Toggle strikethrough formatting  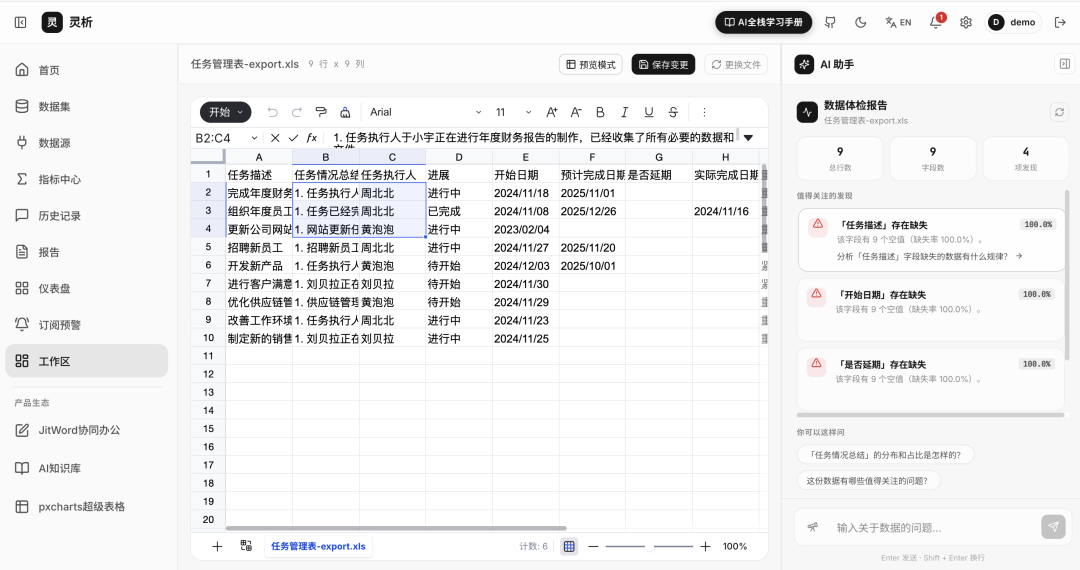click(673, 112)
